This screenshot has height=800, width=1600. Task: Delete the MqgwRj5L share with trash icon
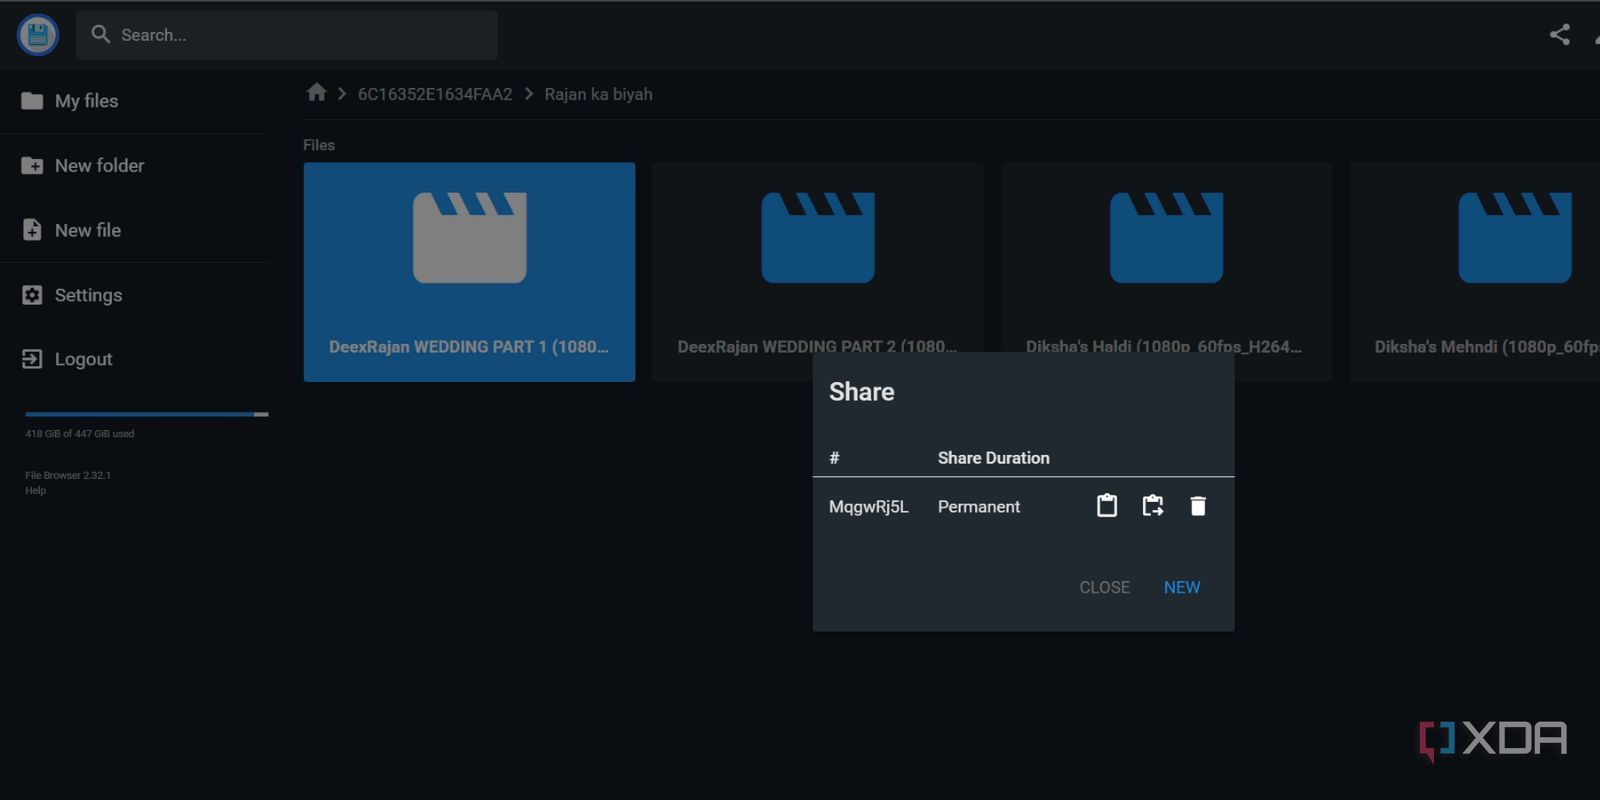coord(1198,506)
